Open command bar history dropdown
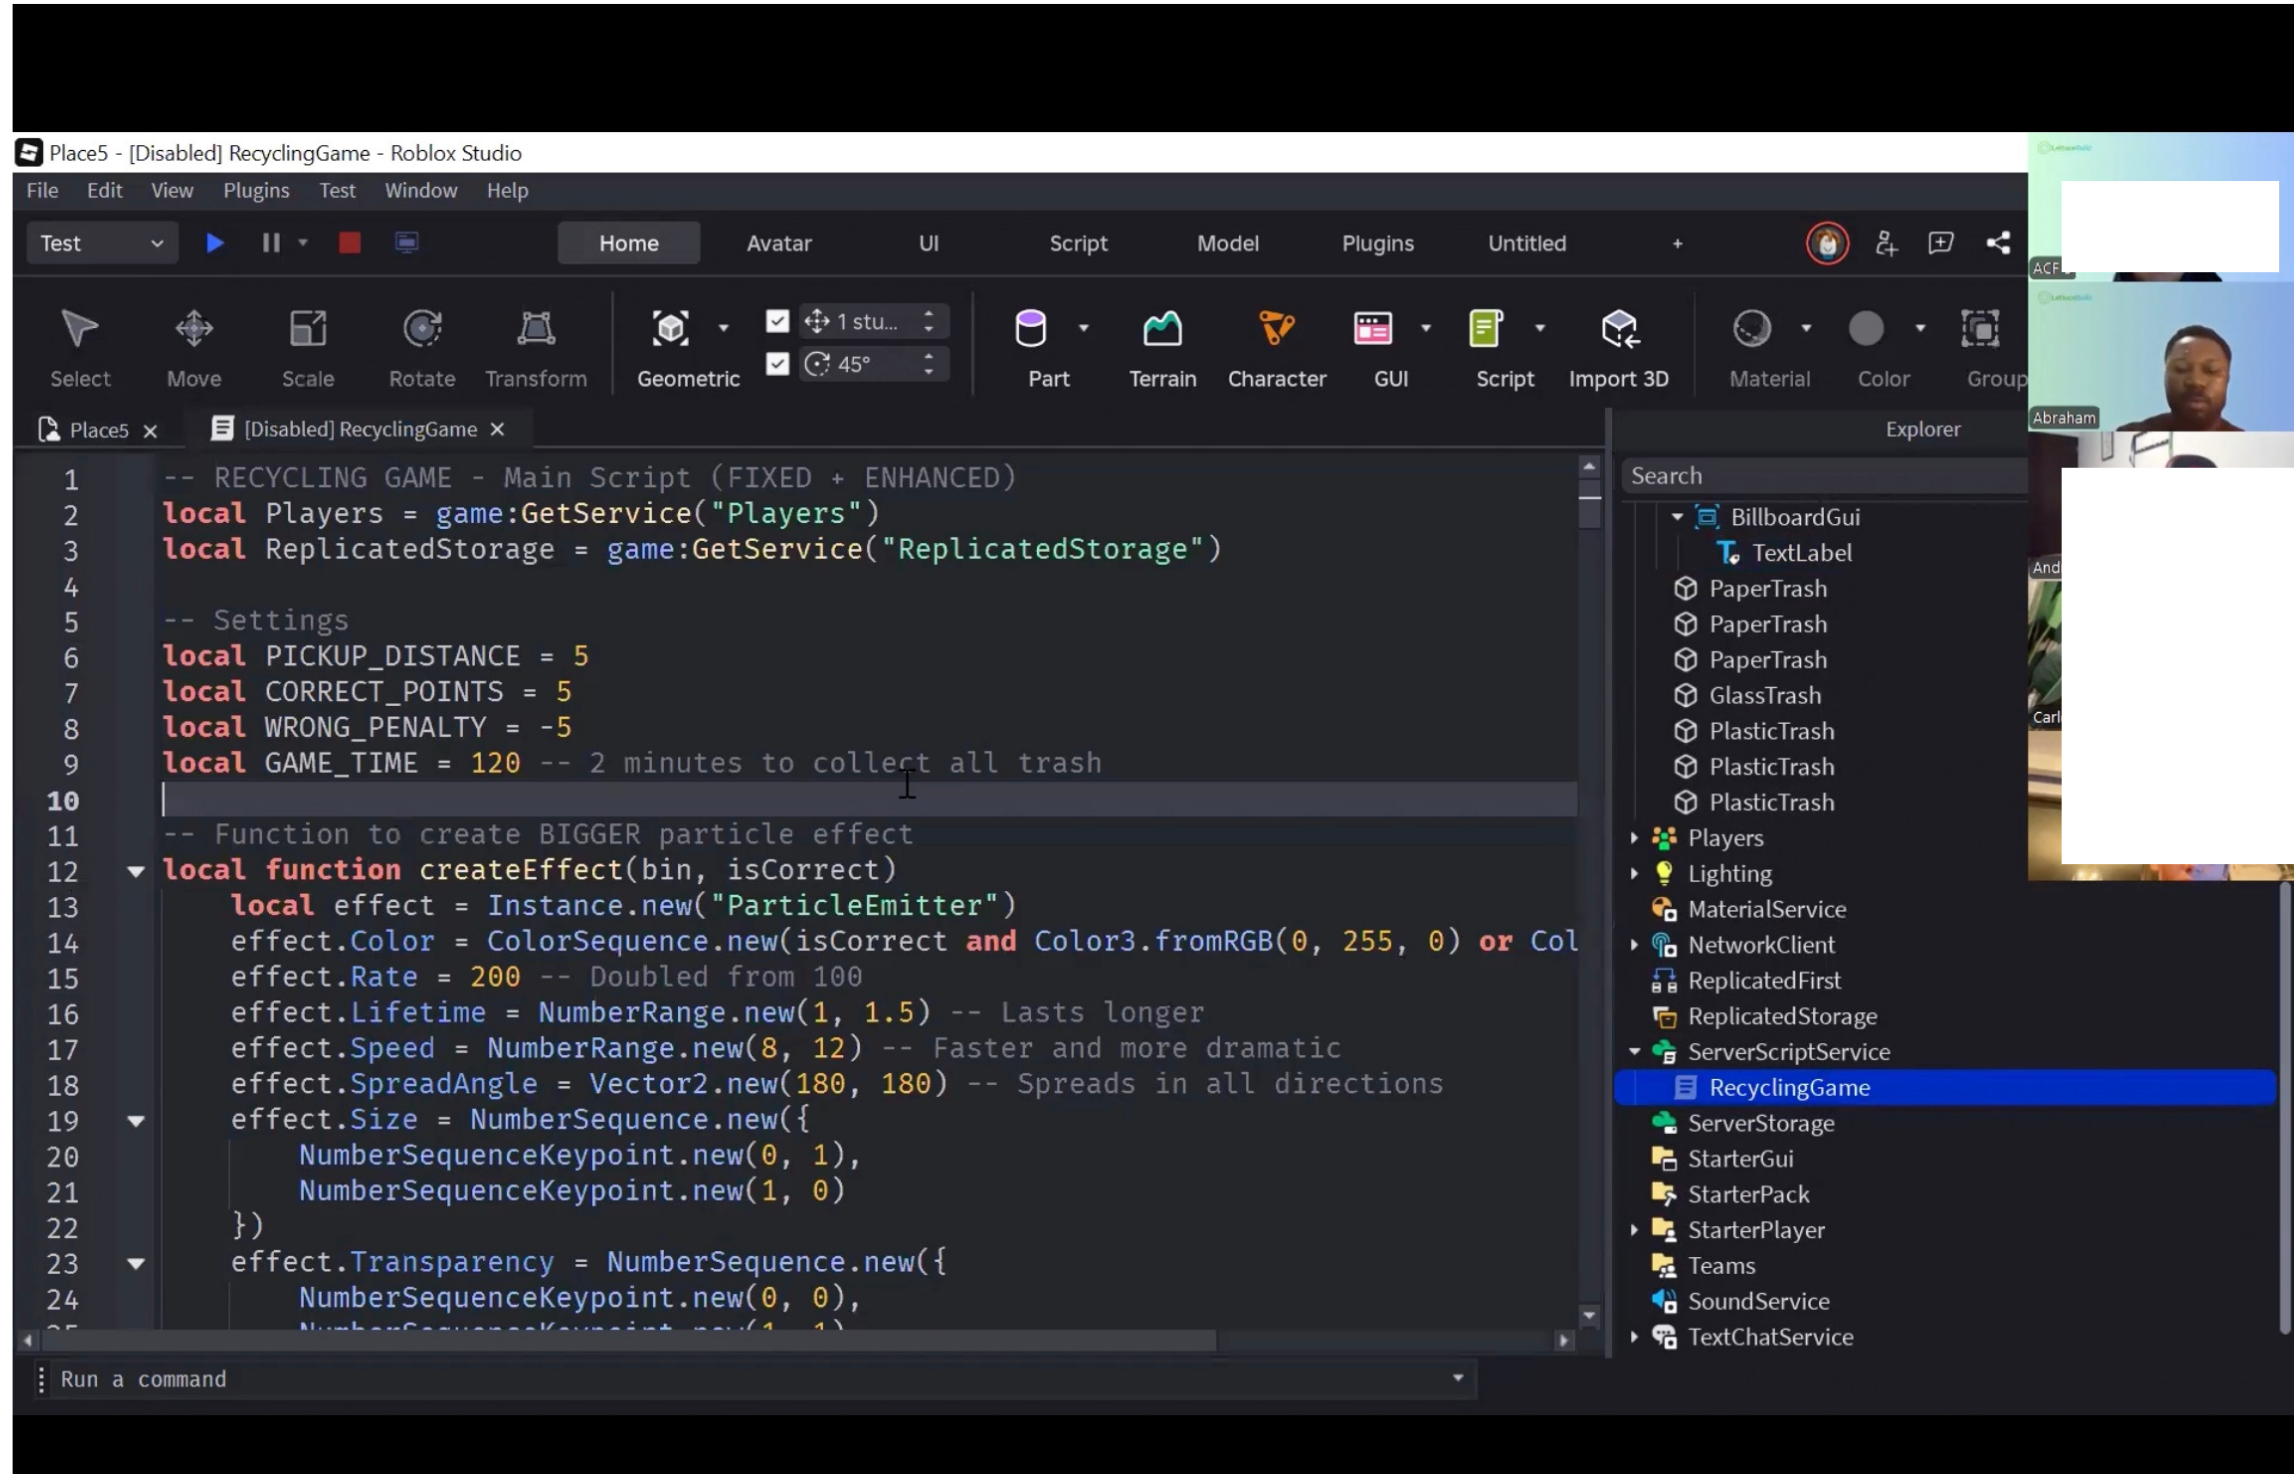Screen dimensions: 2294x1474 [1458, 1379]
